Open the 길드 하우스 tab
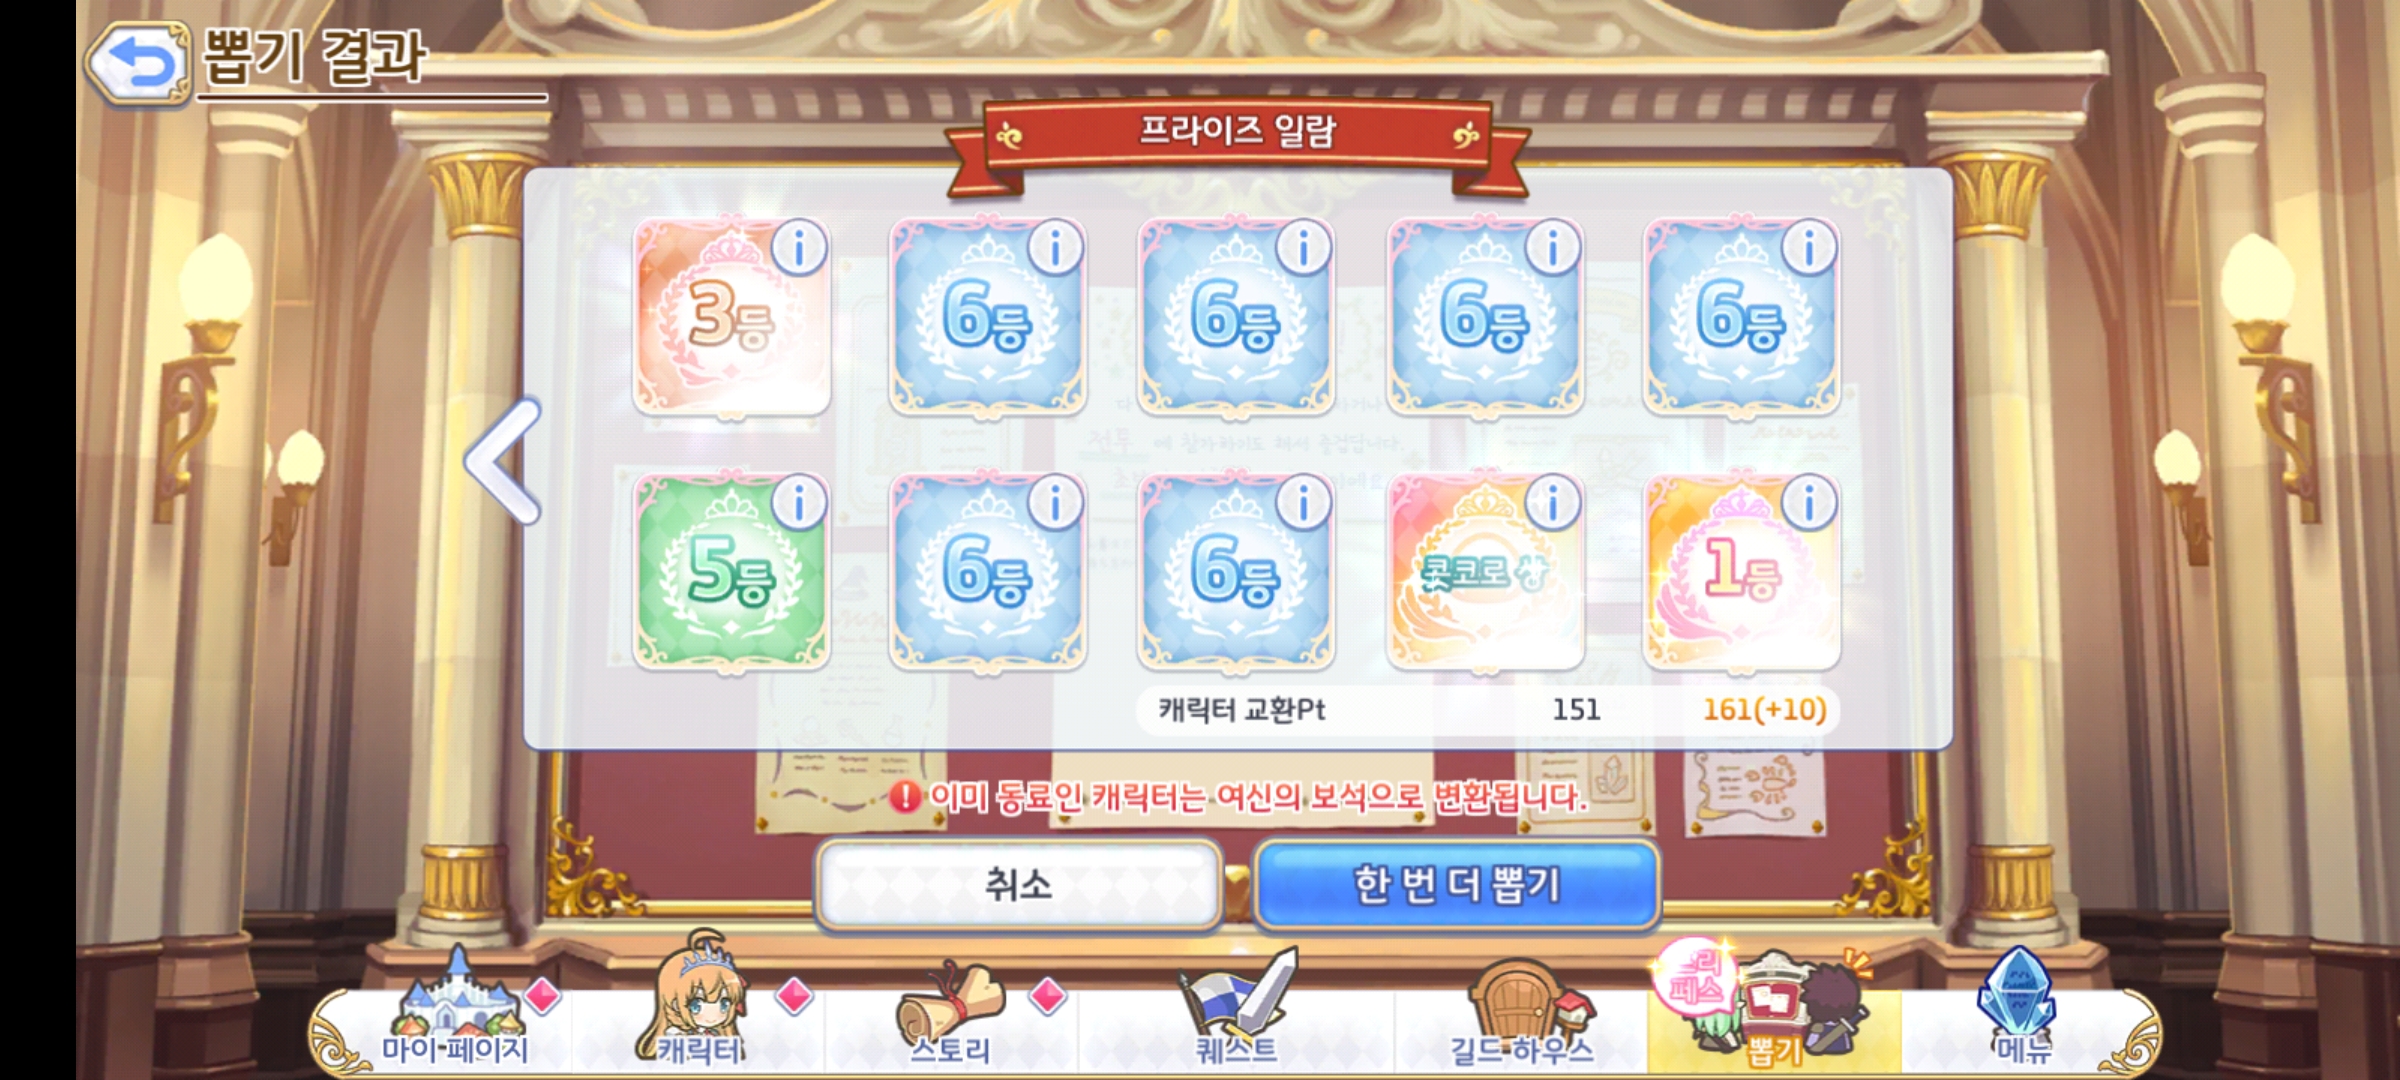Viewport: 2400px width, 1080px height. pyautogui.click(x=1520, y=1012)
